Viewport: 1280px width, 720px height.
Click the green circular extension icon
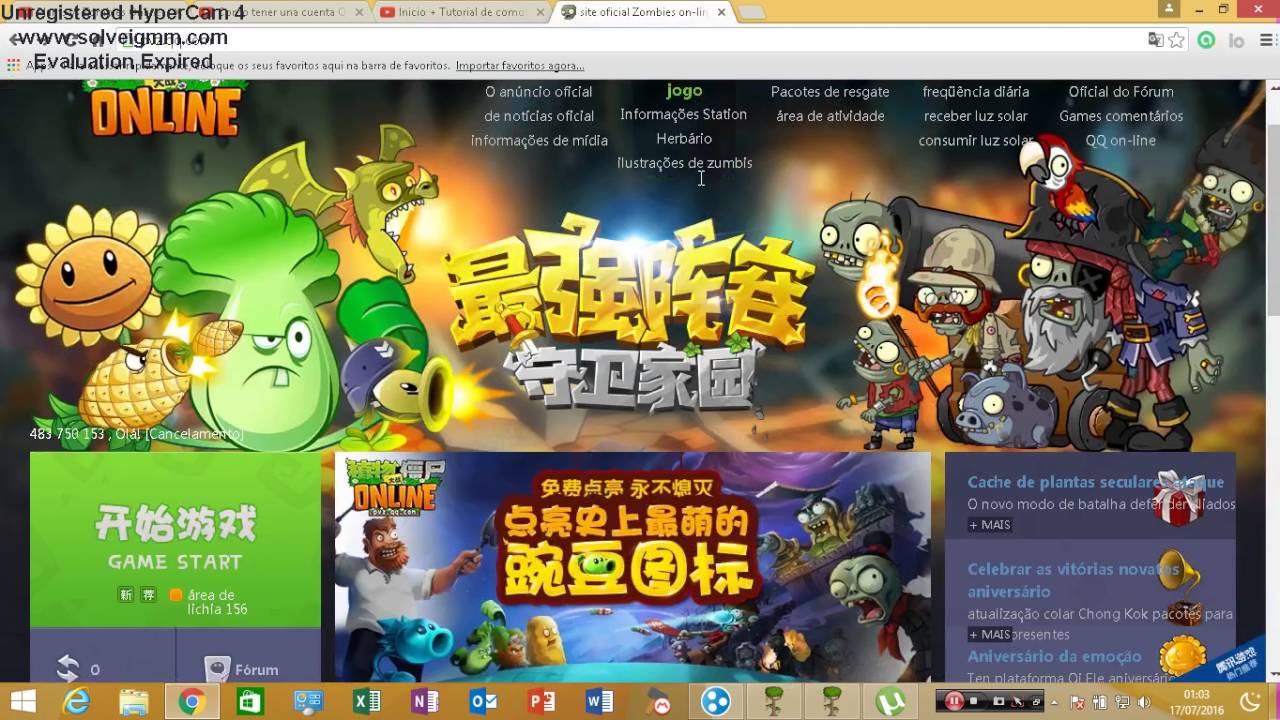click(1206, 40)
